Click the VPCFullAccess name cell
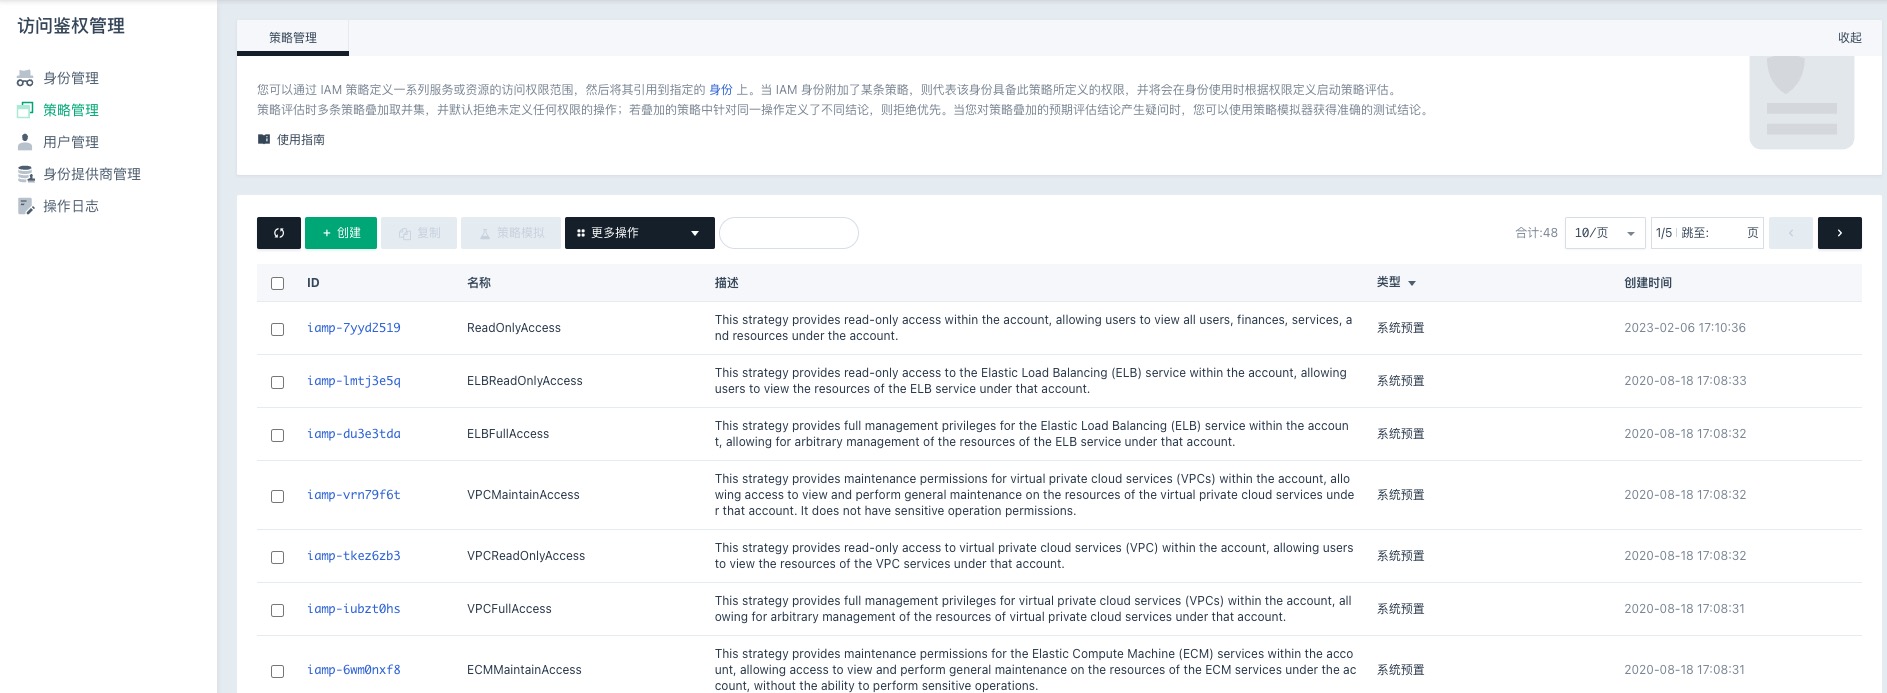 pyautogui.click(x=509, y=609)
